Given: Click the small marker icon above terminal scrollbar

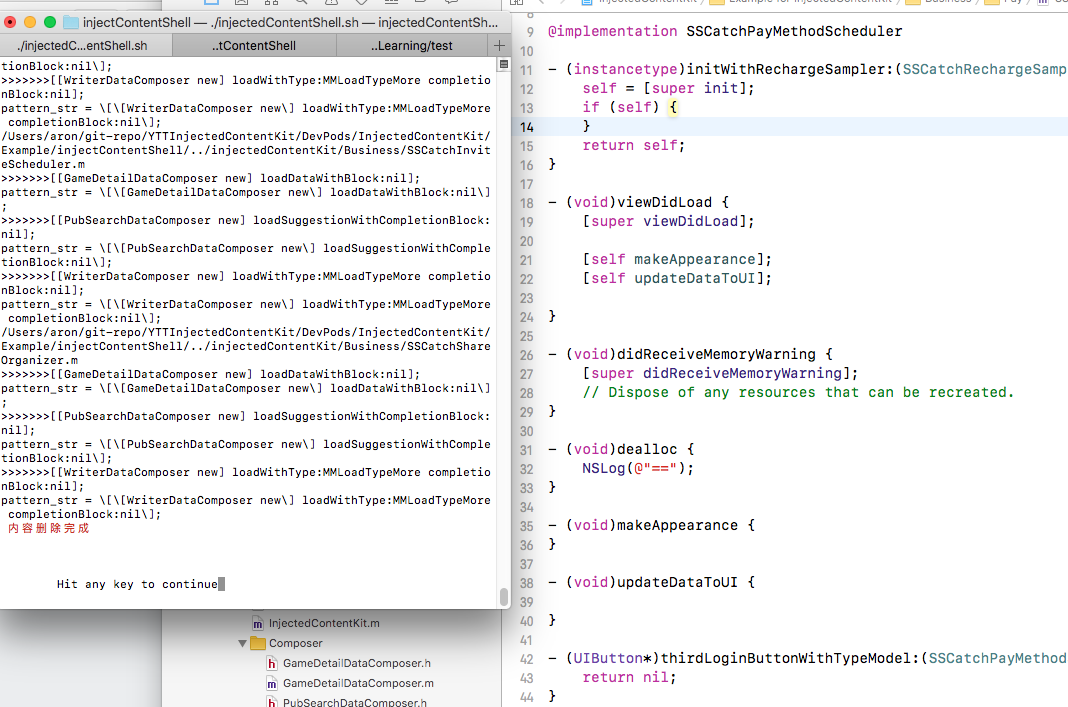Looking at the screenshot, I should [504, 64].
